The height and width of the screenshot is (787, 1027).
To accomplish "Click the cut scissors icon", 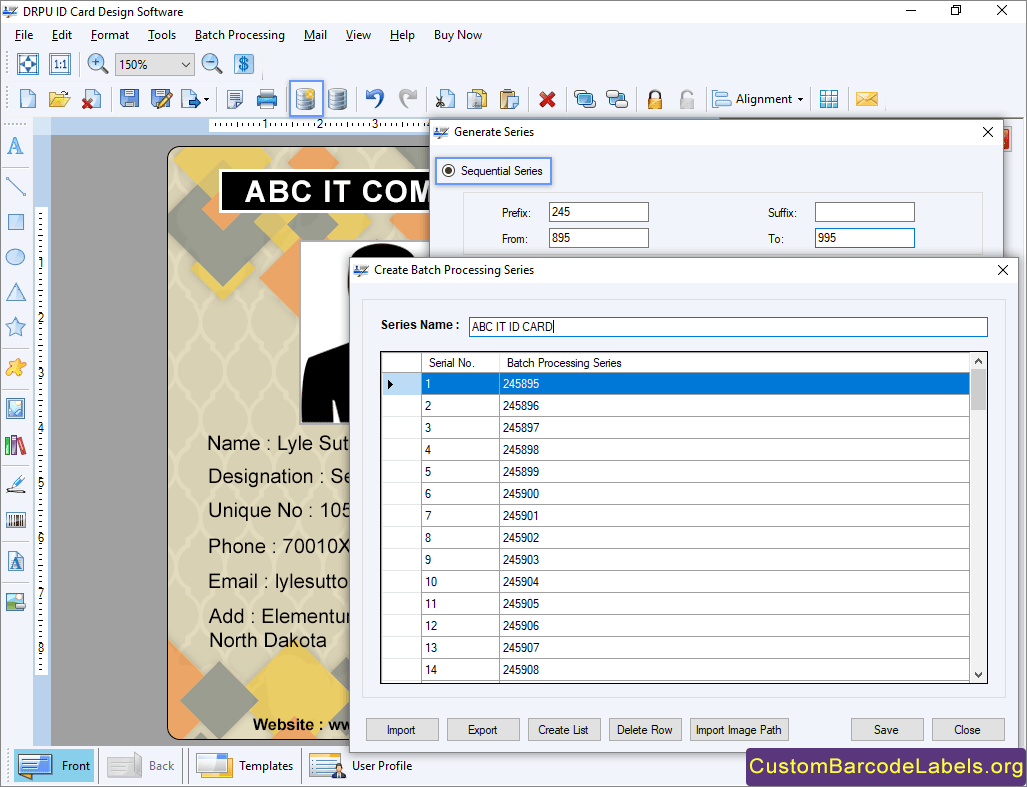I will click(x=445, y=99).
